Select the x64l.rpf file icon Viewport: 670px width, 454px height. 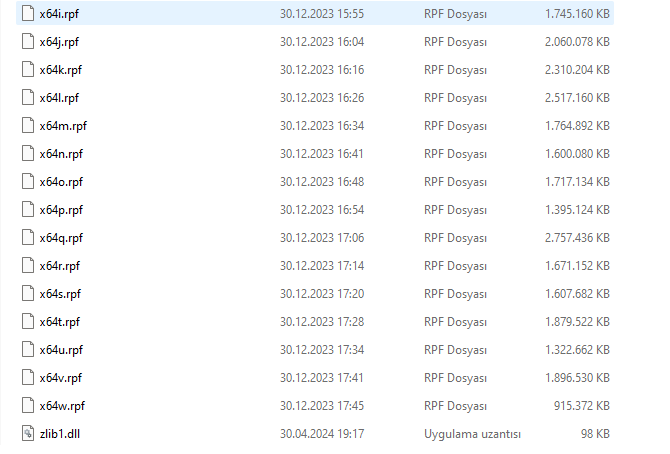(x=28, y=98)
